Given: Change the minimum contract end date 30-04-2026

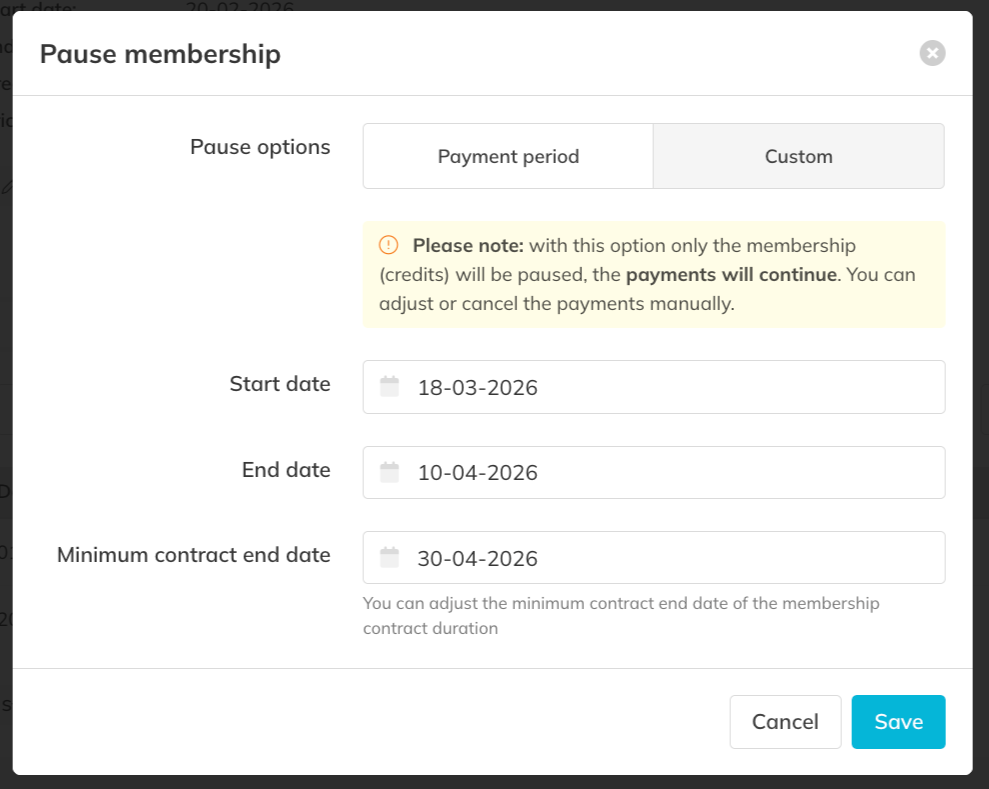Looking at the screenshot, I should (660, 558).
